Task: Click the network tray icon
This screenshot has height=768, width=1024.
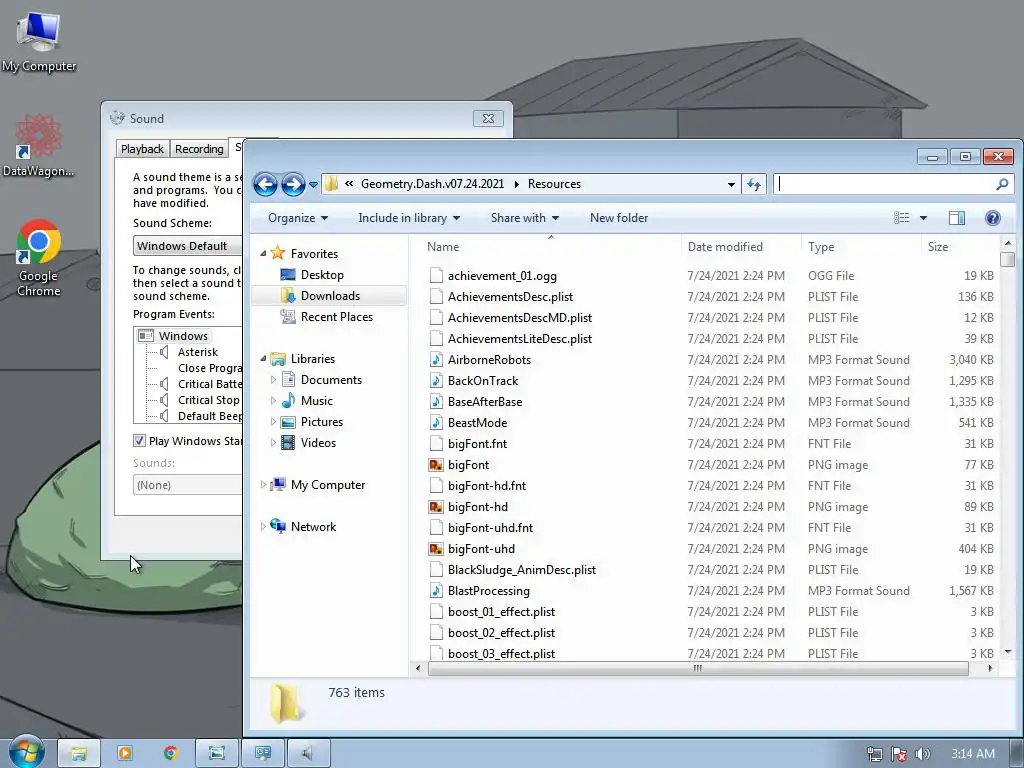Action: 874,754
